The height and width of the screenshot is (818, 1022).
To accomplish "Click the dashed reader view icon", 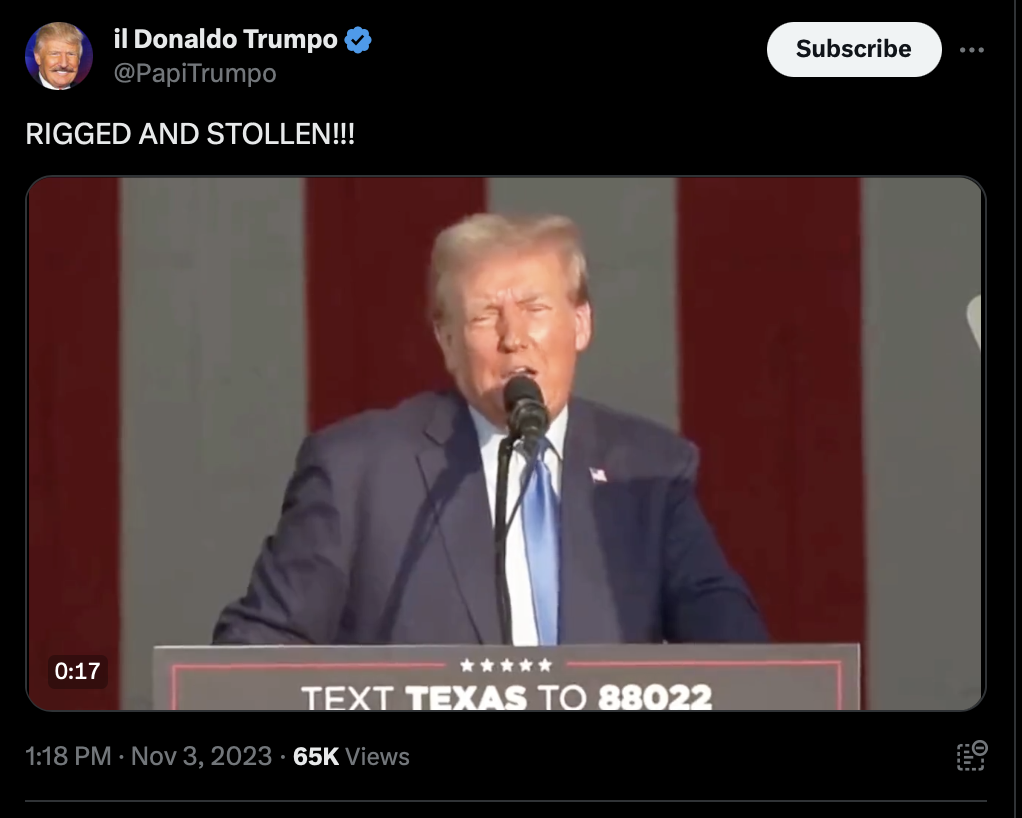I will coord(971,756).
